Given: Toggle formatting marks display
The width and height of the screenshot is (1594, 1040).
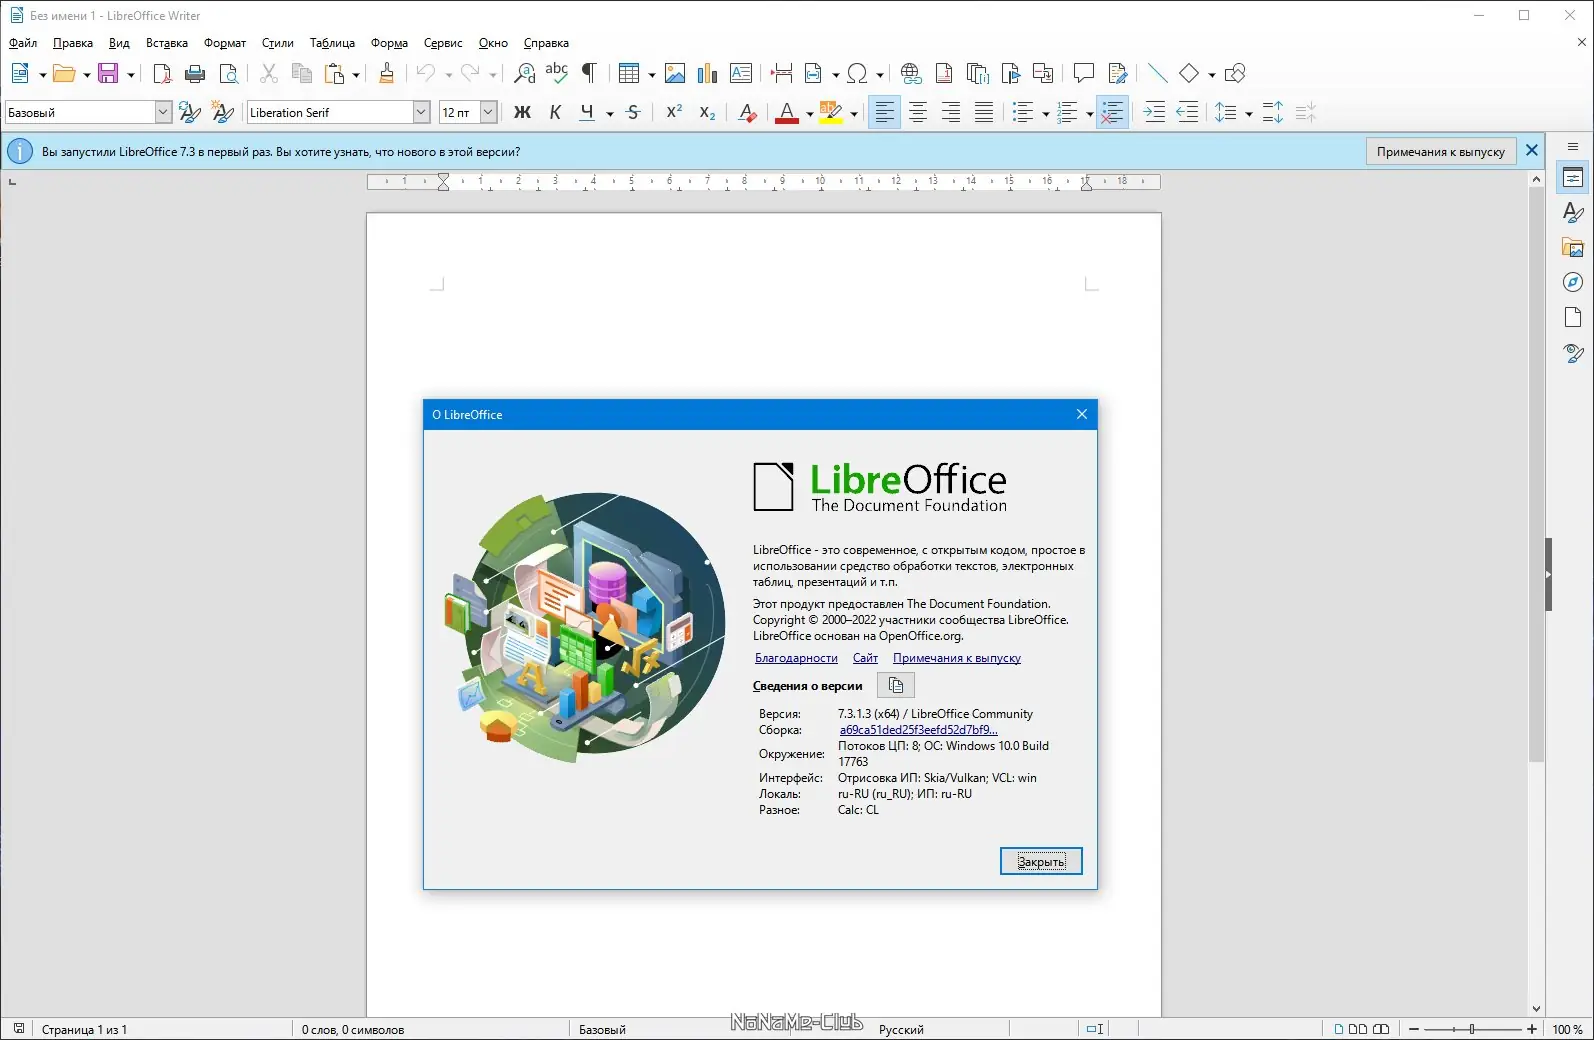Looking at the screenshot, I should pos(590,73).
